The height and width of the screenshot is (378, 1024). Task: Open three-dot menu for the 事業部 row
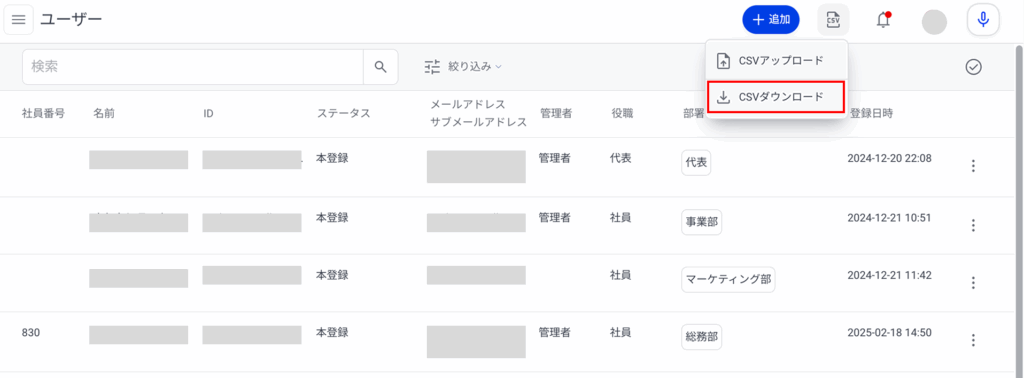pyautogui.click(x=973, y=225)
